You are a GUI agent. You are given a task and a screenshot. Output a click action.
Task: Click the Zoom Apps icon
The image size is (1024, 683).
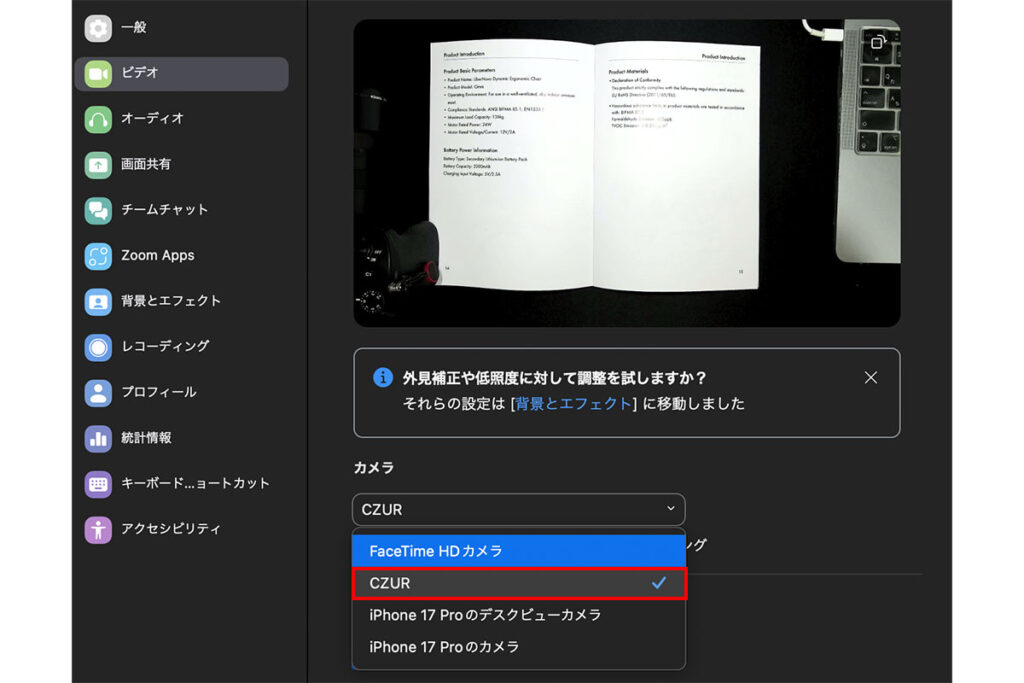(x=98, y=256)
